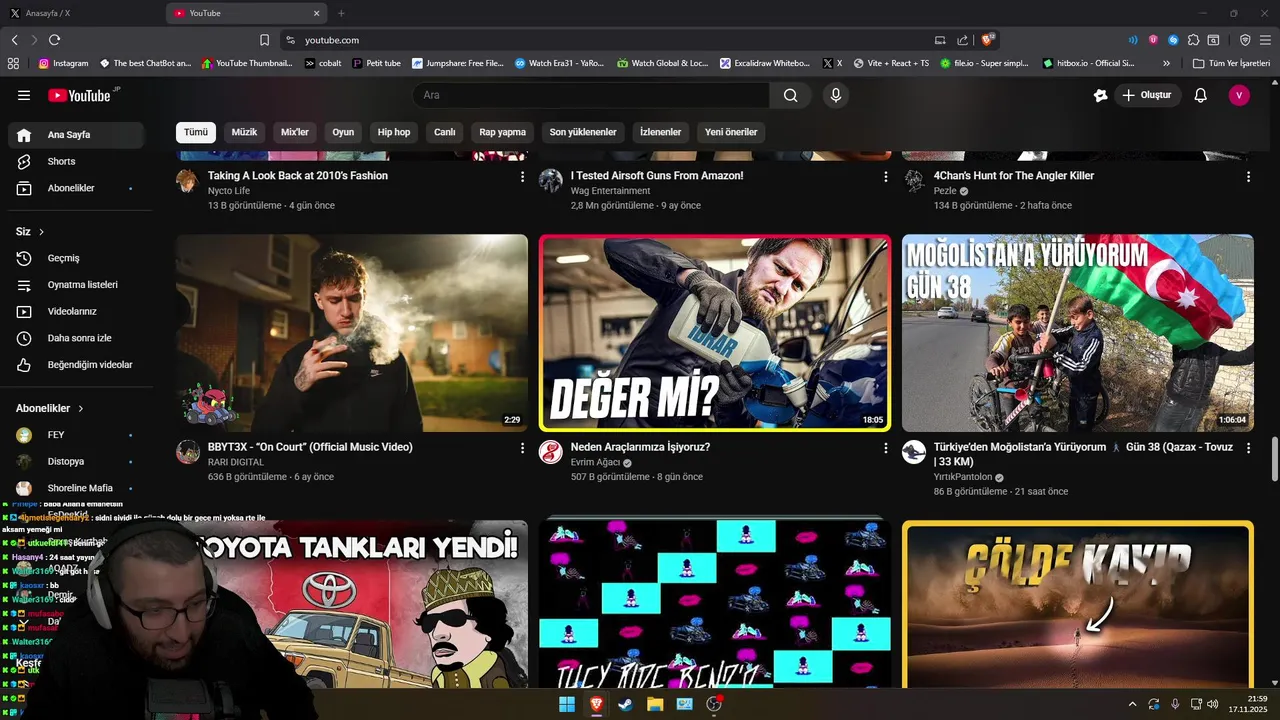This screenshot has height=720, width=1280.
Task: Open Oynatma listeleri playlists
Action: [76, 285]
